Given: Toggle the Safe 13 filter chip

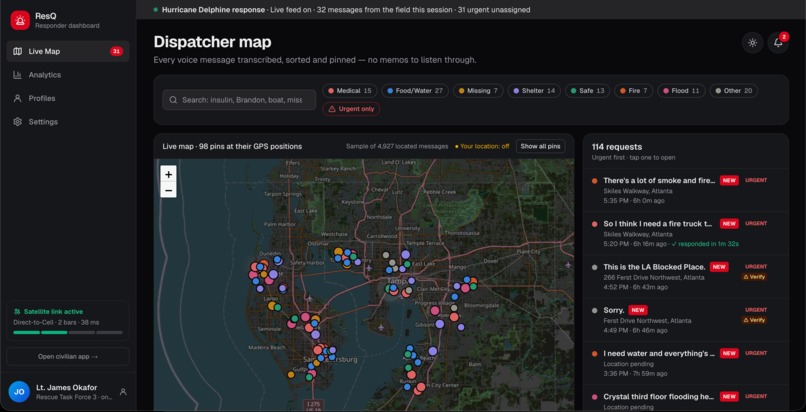Looking at the screenshot, I should point(588,91).
